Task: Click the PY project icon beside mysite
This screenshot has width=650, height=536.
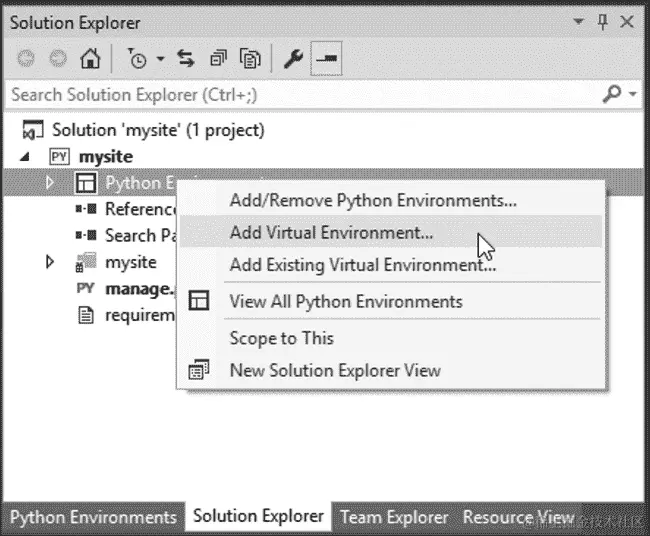Action: pos(59,157)
